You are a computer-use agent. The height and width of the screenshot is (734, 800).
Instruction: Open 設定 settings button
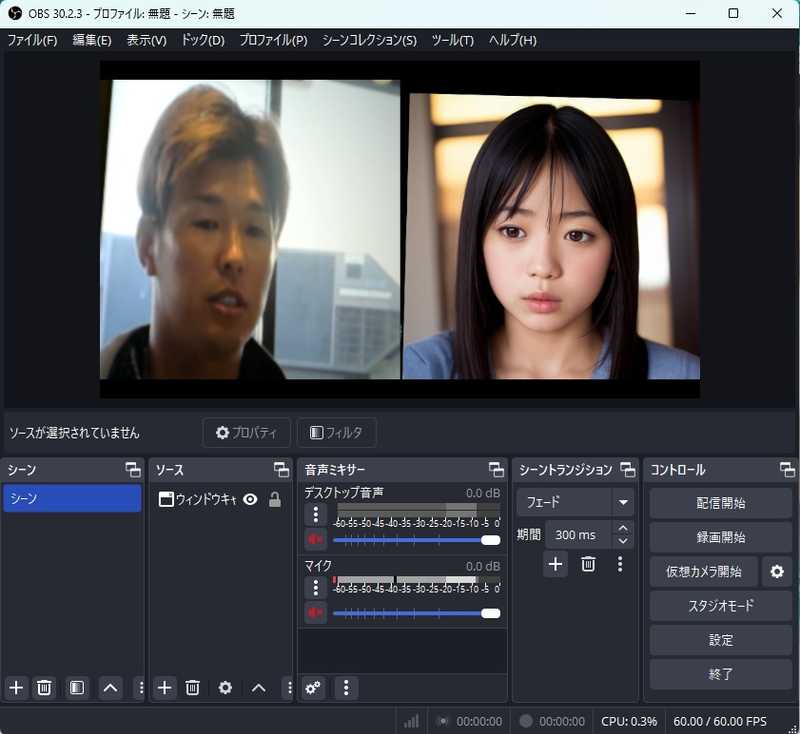coord(720,640)
